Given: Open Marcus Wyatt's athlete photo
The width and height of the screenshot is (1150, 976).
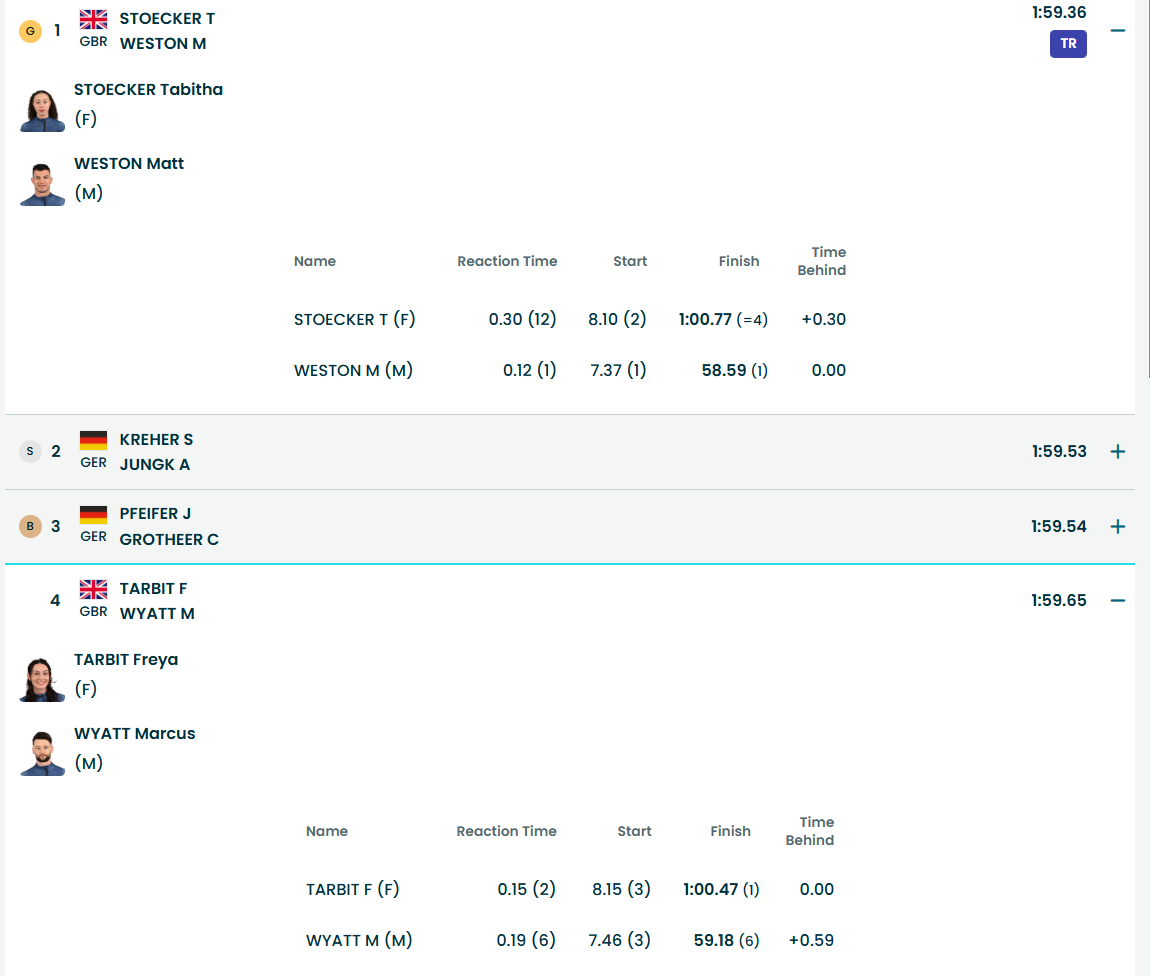Looking at the screenshot, I should click(x=42, y=754).
